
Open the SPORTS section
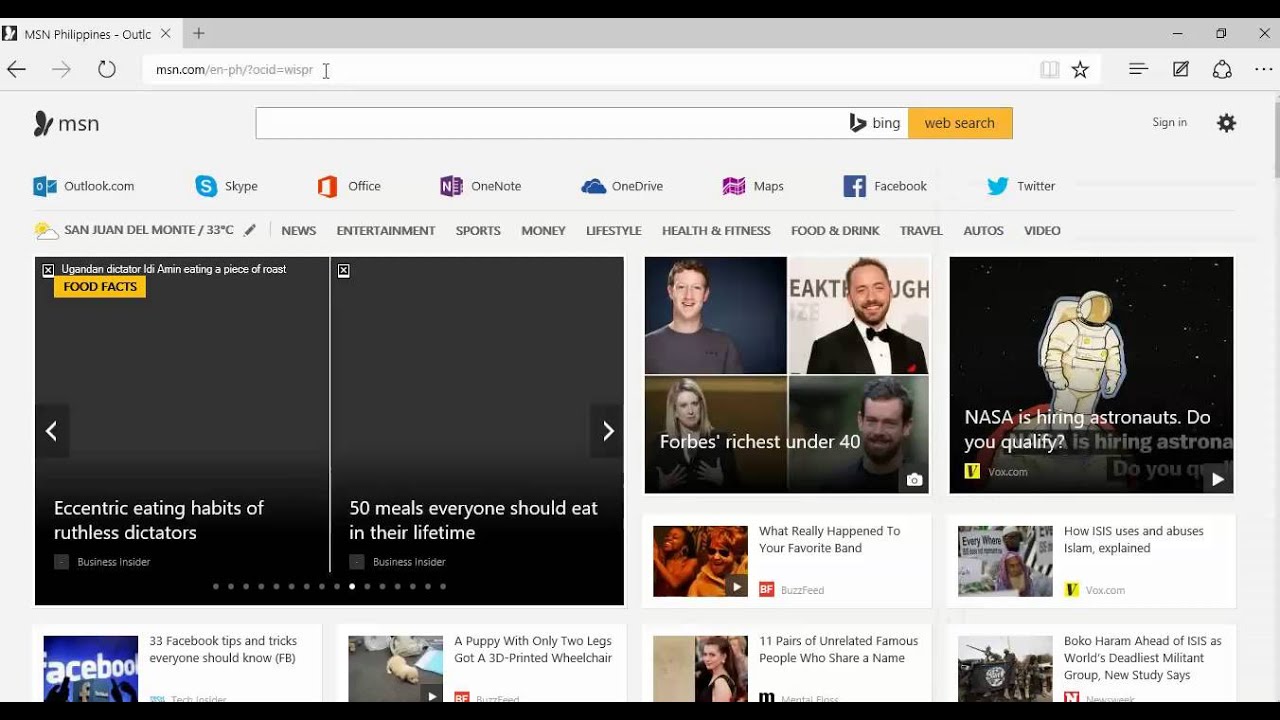(478, 230)
